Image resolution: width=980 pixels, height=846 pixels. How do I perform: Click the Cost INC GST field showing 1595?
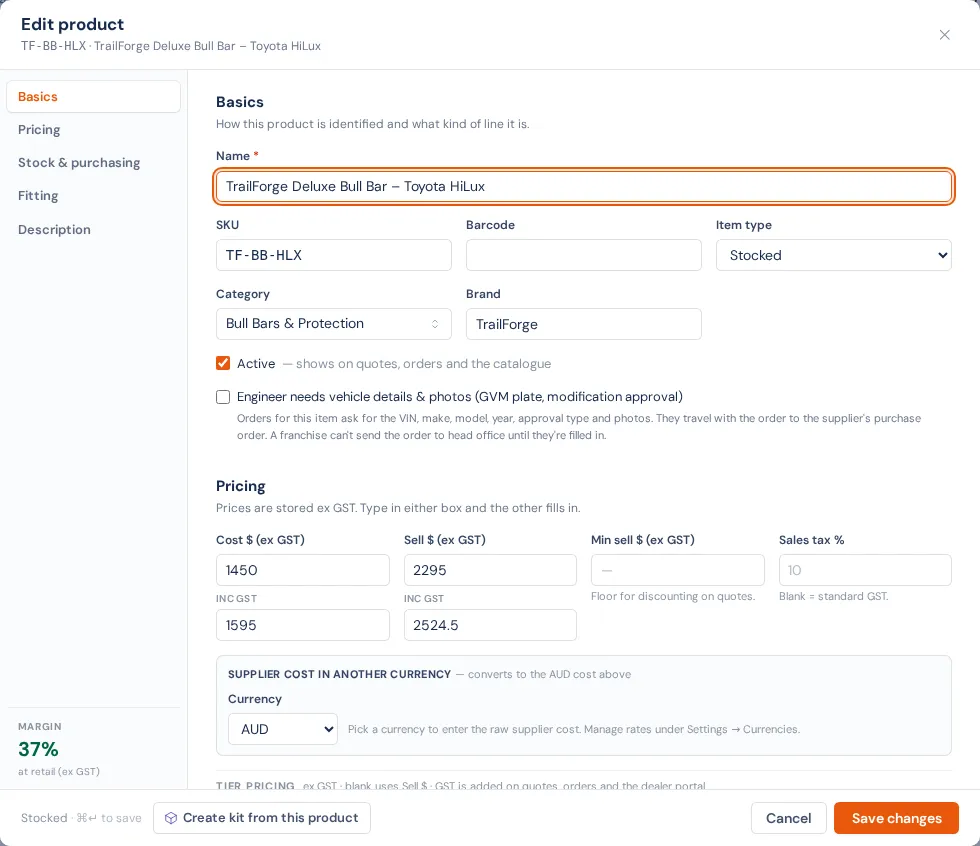click(x=302, y=625)
